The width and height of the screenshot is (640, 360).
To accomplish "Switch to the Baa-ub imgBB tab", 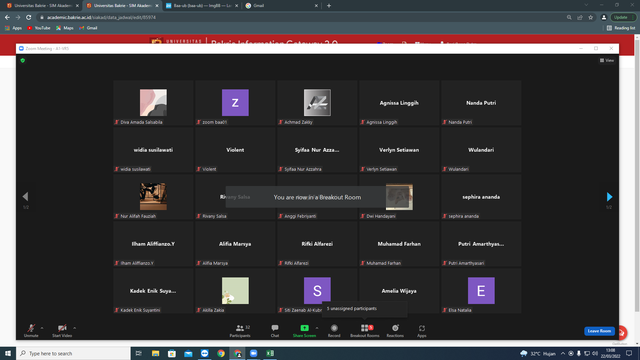I will pyautogui.click(x=202, y=6).
